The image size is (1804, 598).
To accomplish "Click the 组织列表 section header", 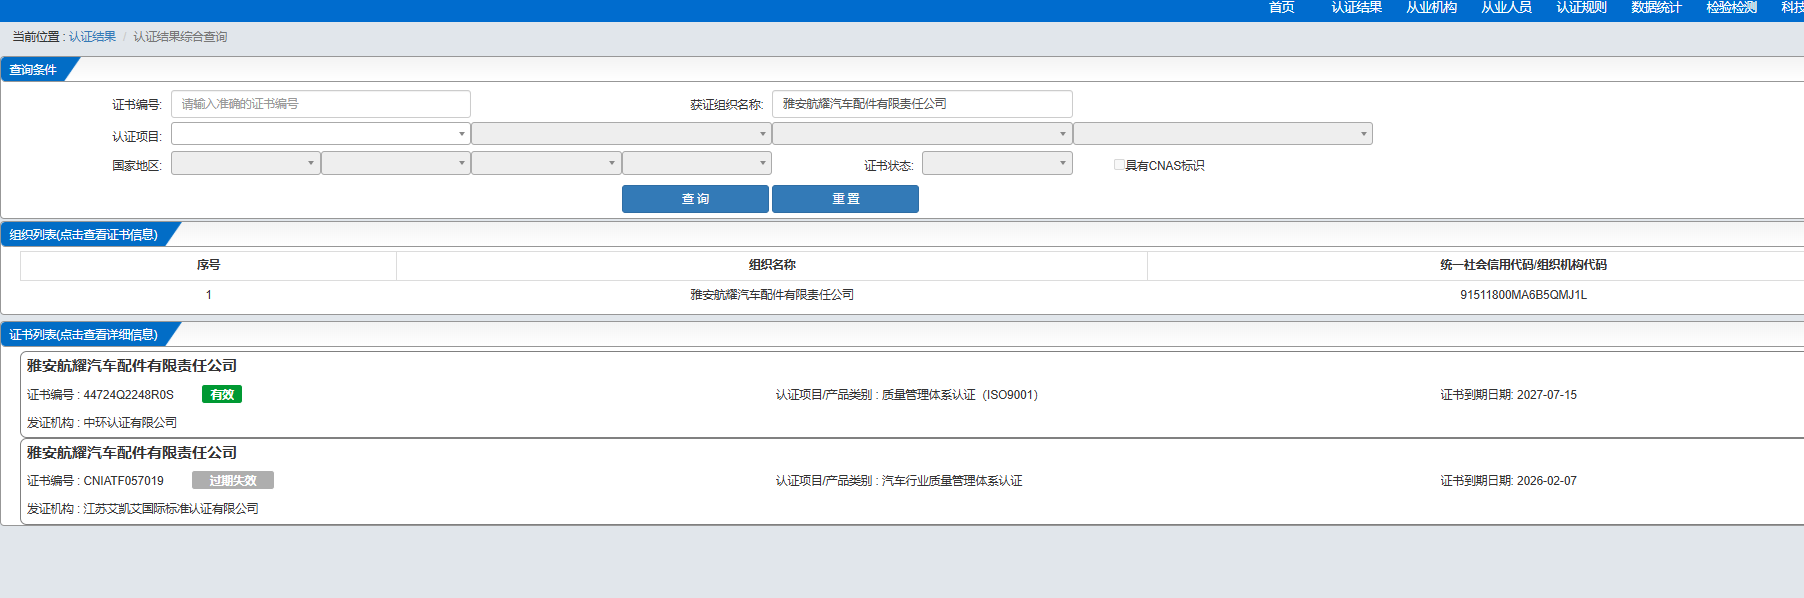I will pos(84,235).
